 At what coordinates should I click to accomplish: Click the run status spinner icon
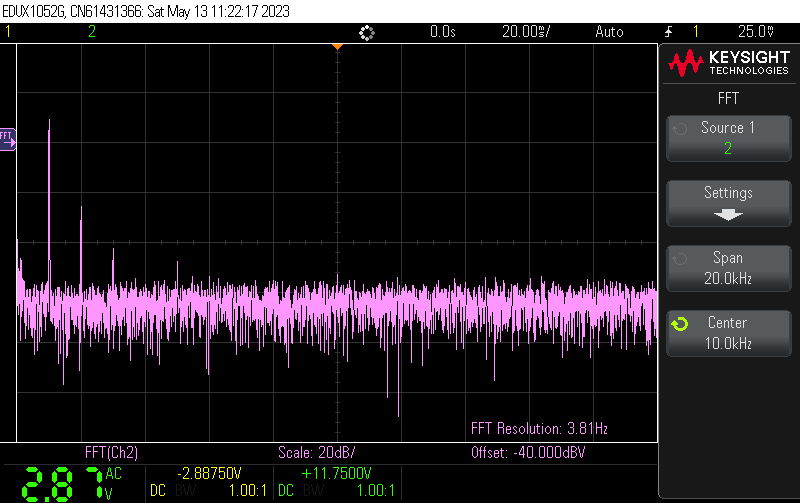coord(367,33)
